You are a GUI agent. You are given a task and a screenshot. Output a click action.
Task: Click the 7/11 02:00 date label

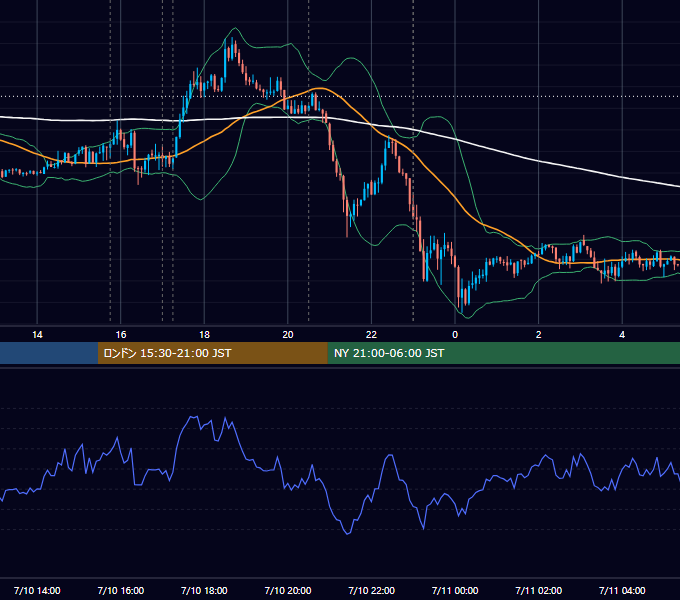539,590
